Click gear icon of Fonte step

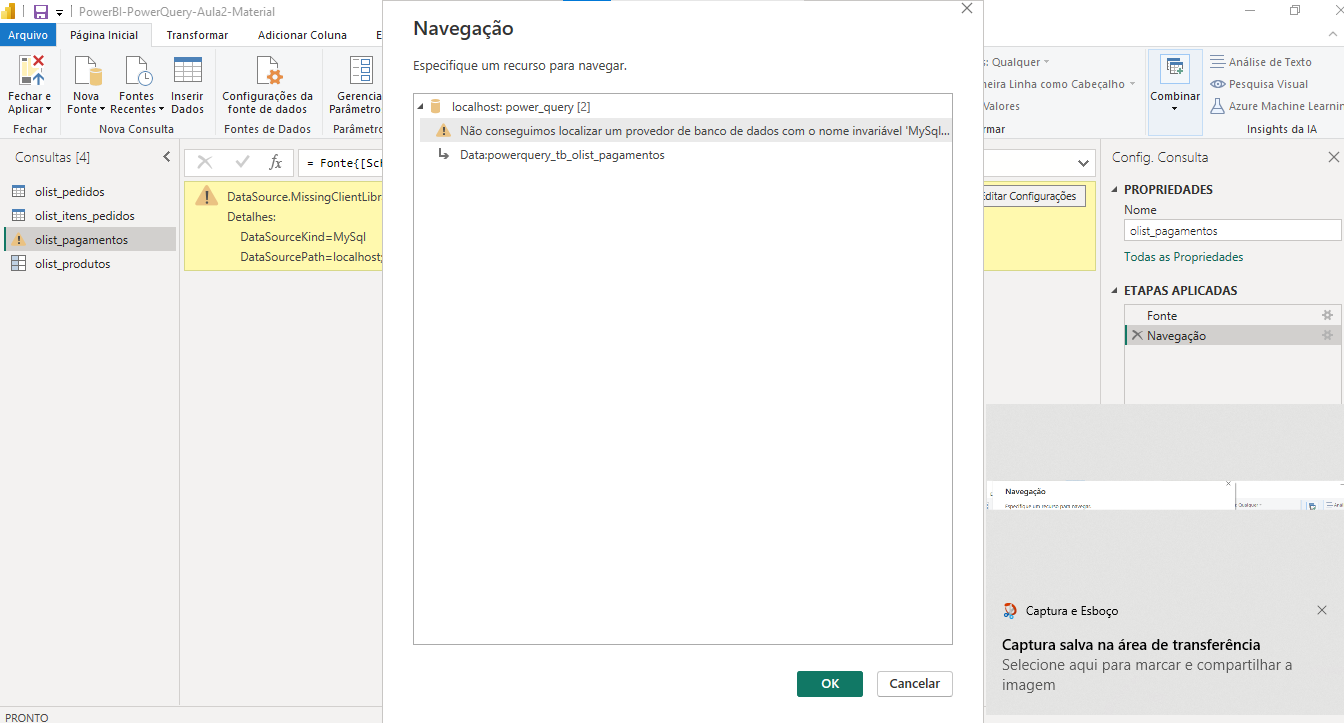[x=1328, y=315]
